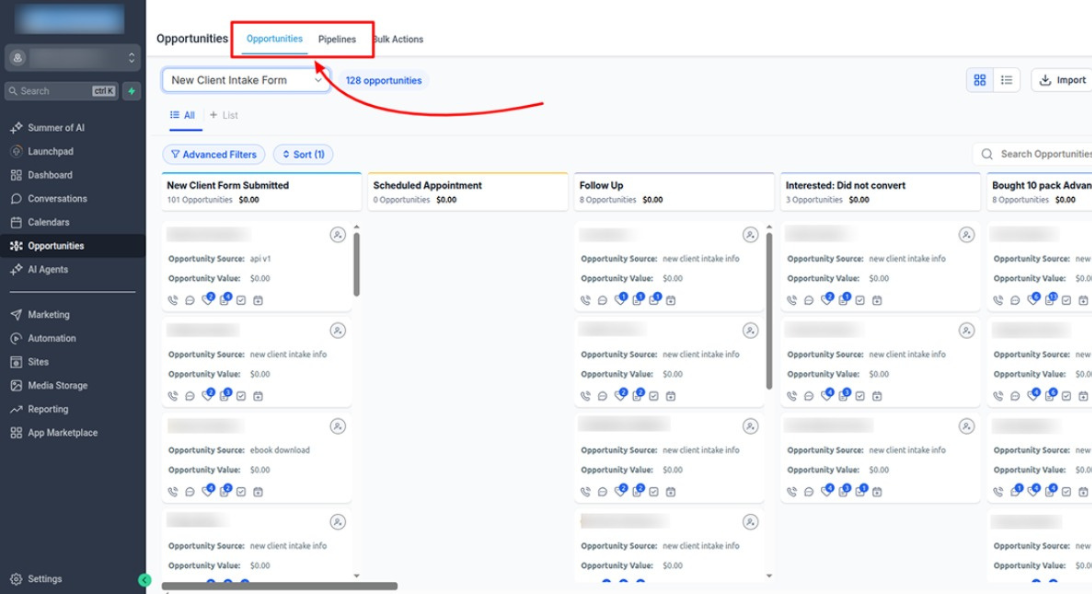Switch to list view icon
1092x594 pixels.
(1006, 80)
